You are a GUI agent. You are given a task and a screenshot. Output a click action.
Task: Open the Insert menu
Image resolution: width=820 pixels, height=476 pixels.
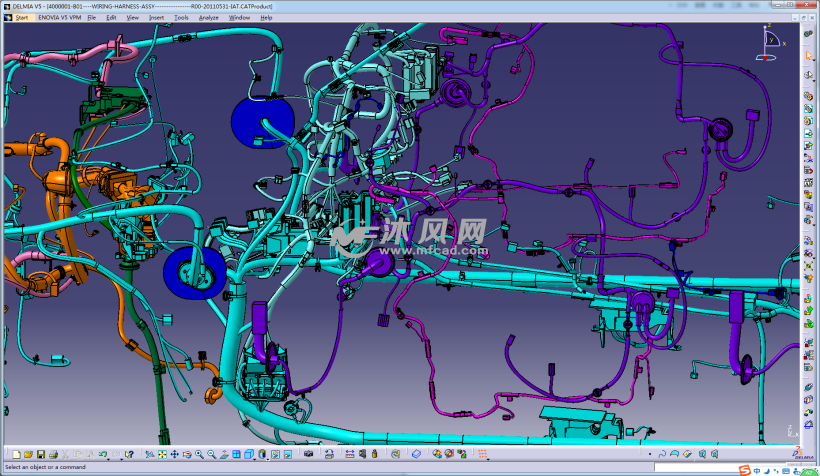point(158,18)
